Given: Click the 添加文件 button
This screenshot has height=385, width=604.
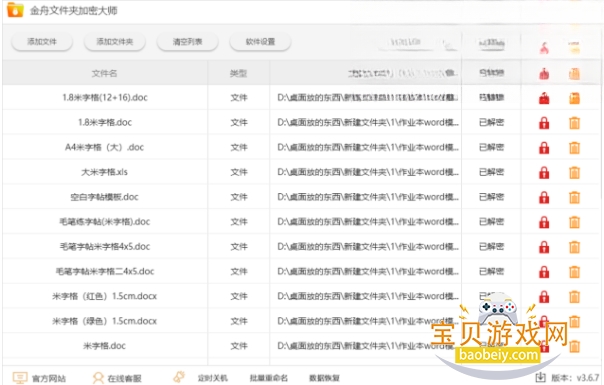Looking at the screenshot, I should [x=42, y=42].
